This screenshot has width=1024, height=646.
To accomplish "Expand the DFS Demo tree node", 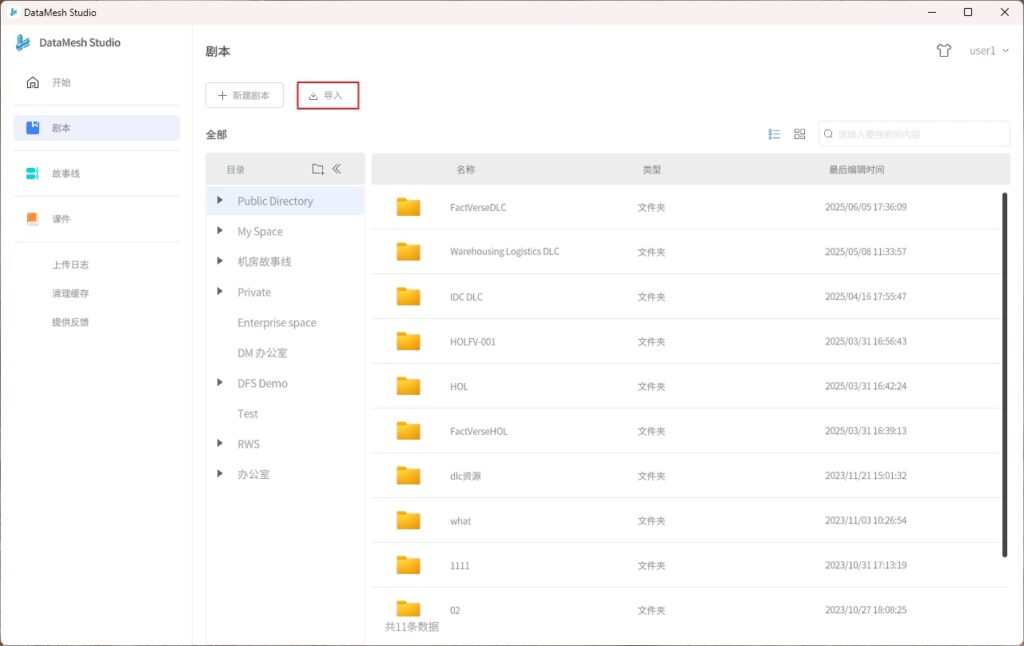I will [220, 383].
